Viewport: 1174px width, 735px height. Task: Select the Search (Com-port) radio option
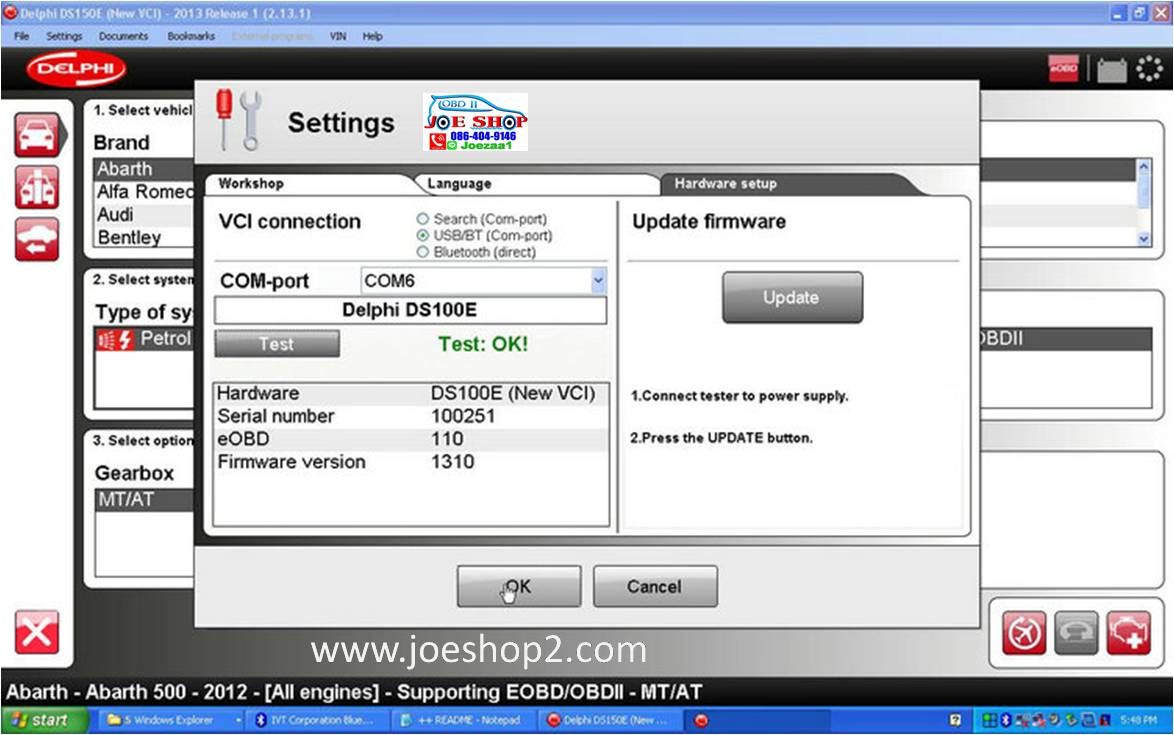tap(423, 219)
